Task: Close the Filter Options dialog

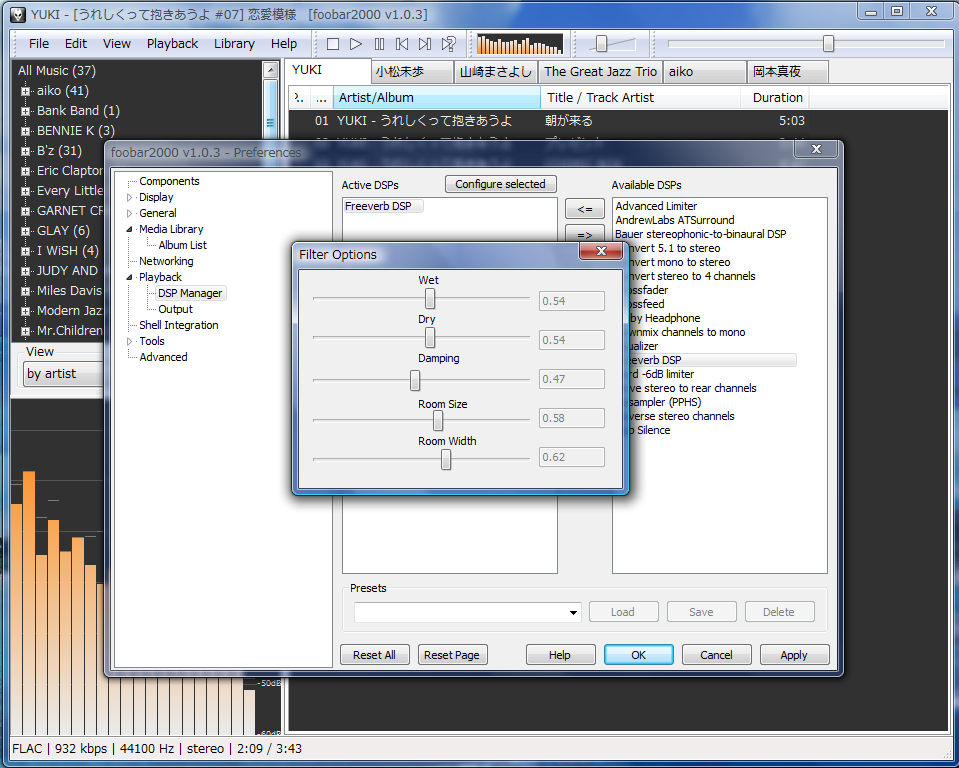Action: tap(601, 251)
